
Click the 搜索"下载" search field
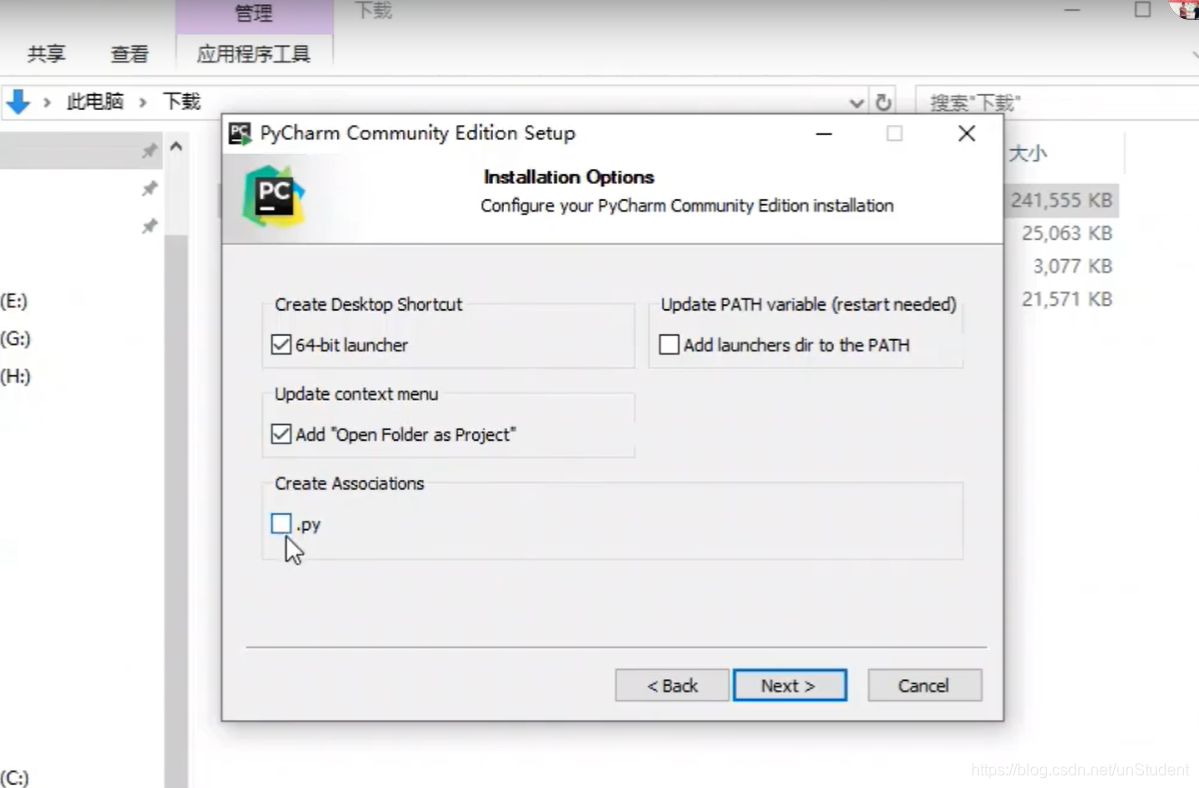tap(1059, 102)
